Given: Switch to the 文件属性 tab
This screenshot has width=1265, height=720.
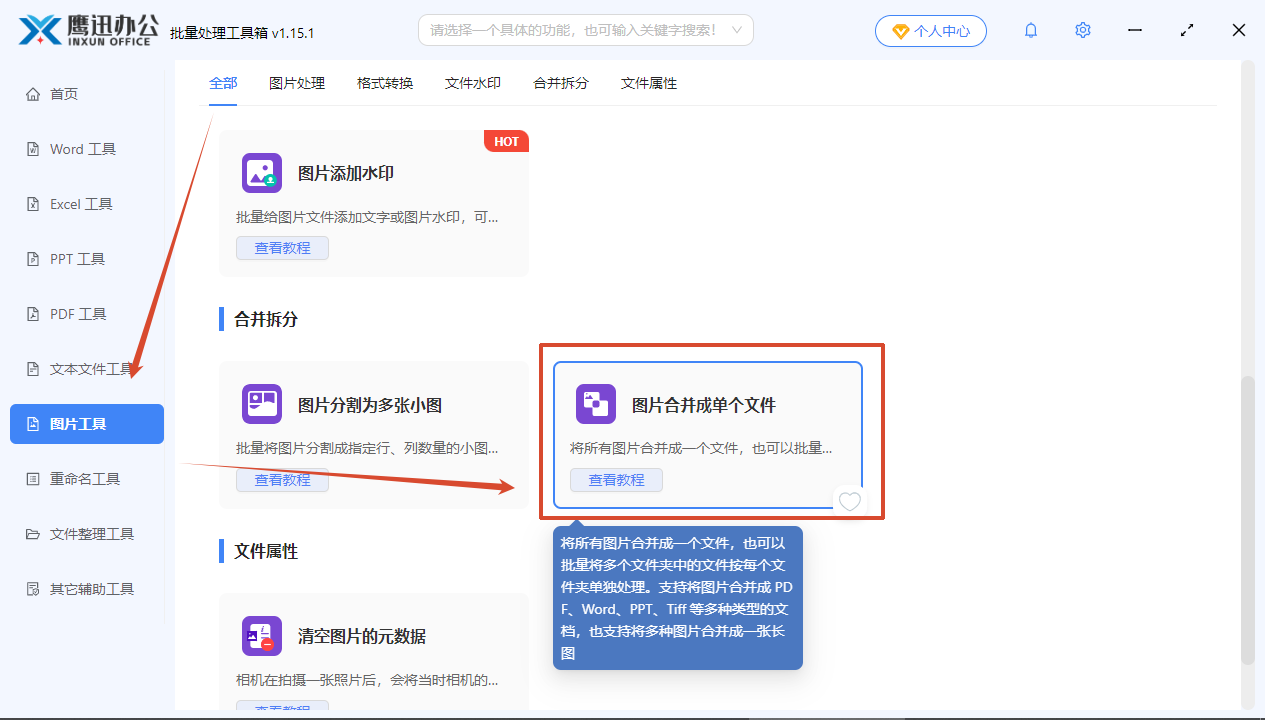Looking at the screenshot, I should 649,83.
